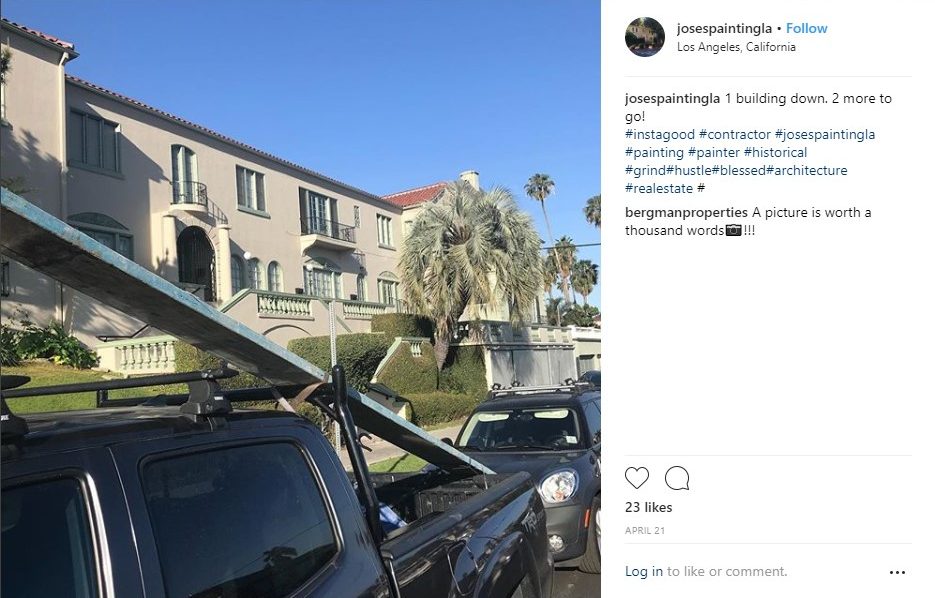This screenshot has width=935, height=598.
Task: Open the three-dots more options menu
Action: pos(897,572)
